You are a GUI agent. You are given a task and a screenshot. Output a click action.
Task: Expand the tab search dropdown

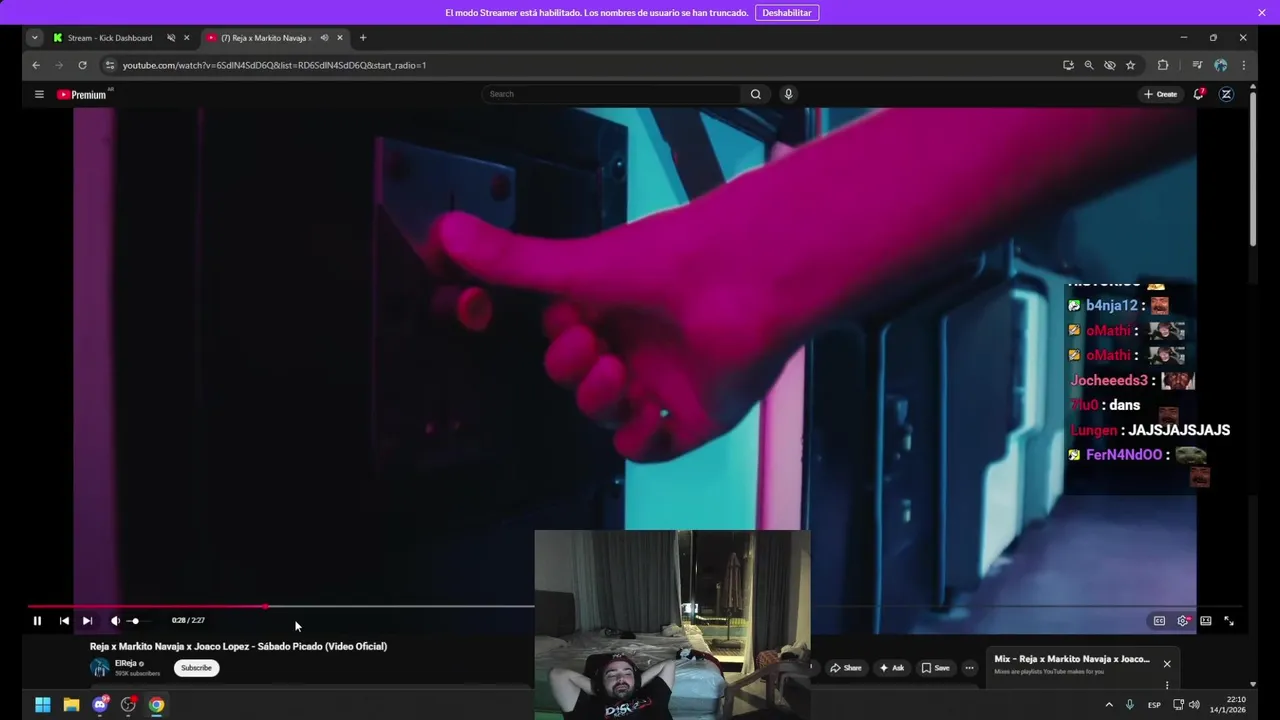point(35,38)
